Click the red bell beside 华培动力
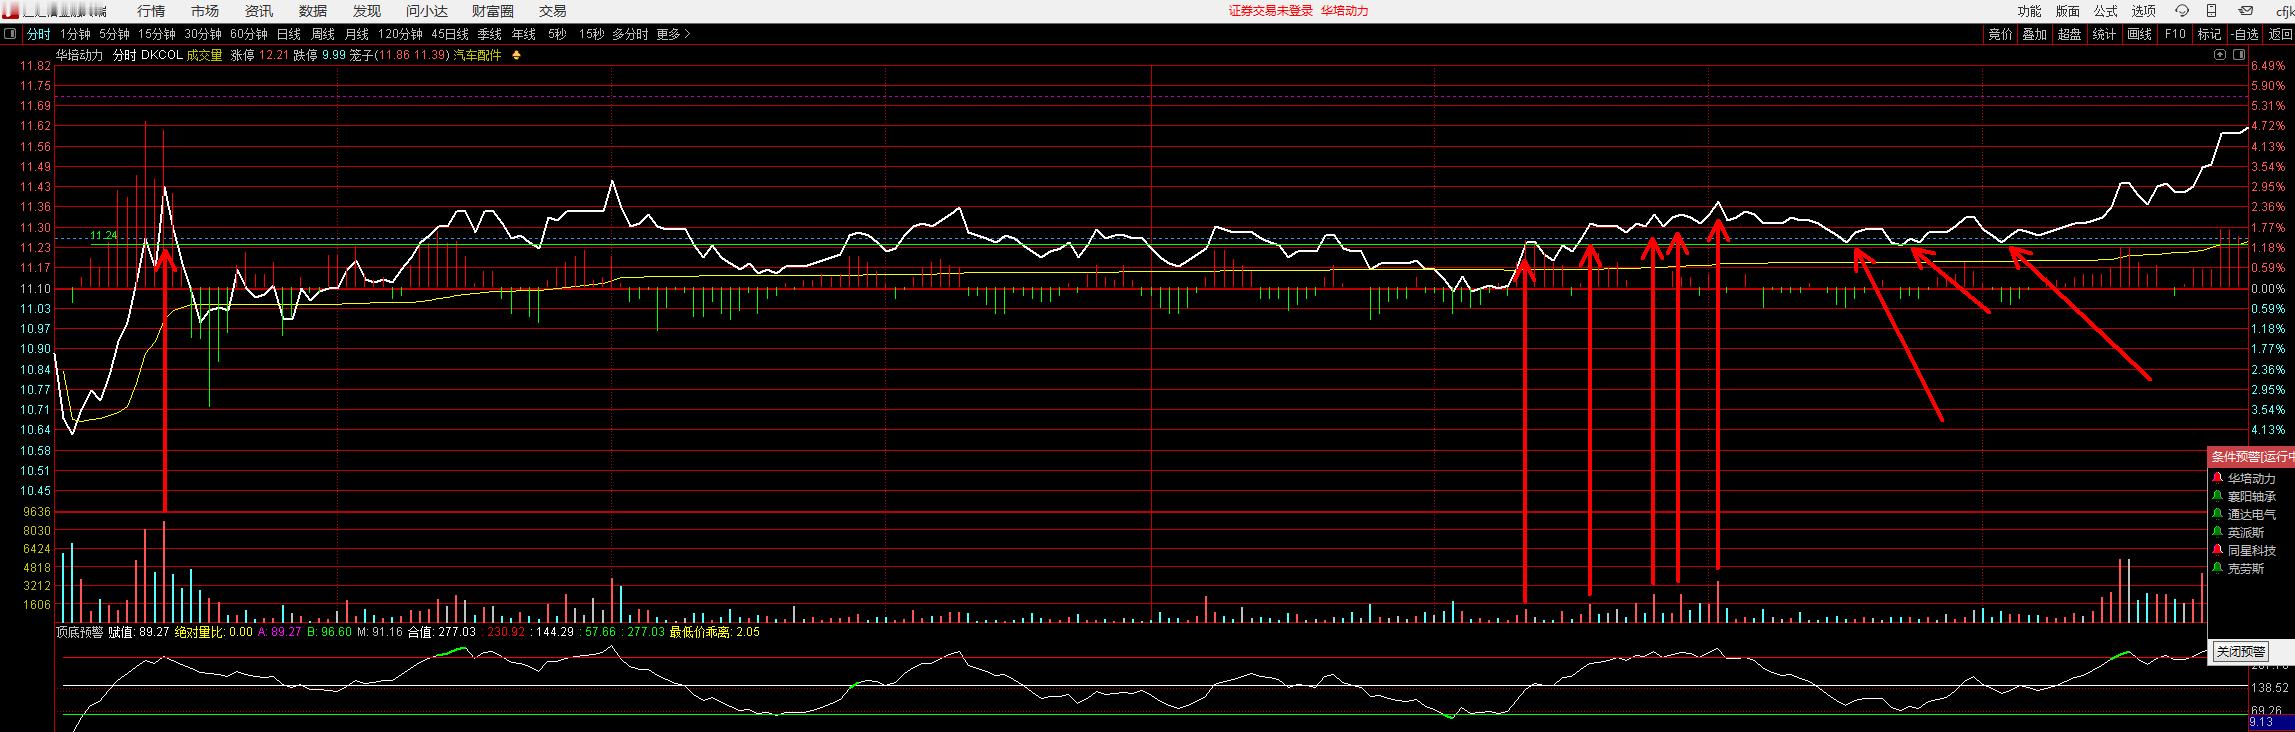 point(2218,479)
